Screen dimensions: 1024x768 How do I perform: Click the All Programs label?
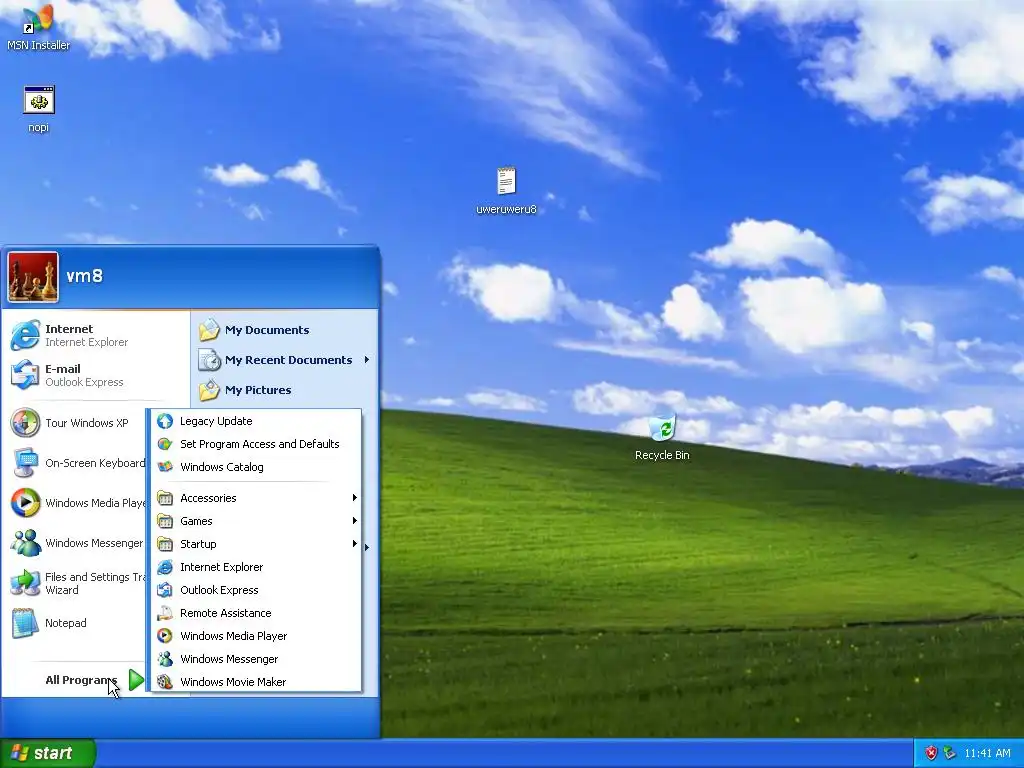pyautogui.click(x=81, y=680)
